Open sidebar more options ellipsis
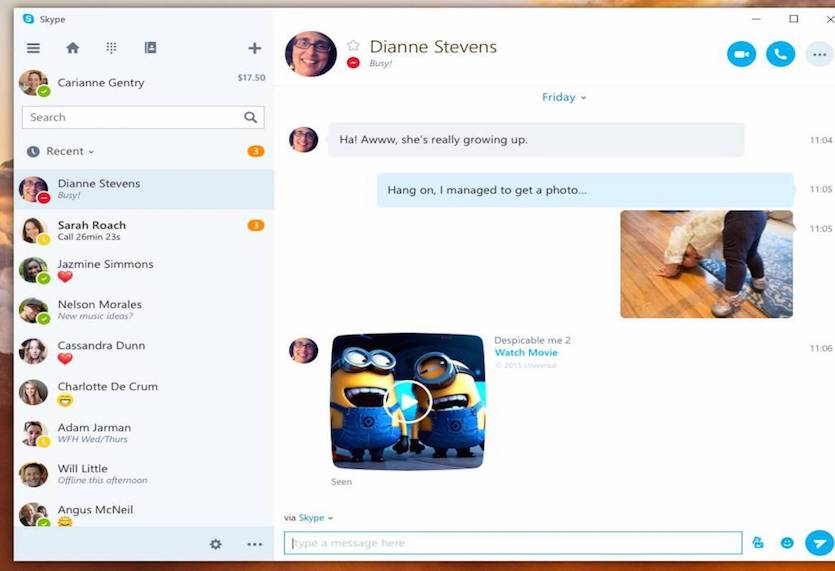The width and height of the screenshot is (835, 571). coord(255,544)
